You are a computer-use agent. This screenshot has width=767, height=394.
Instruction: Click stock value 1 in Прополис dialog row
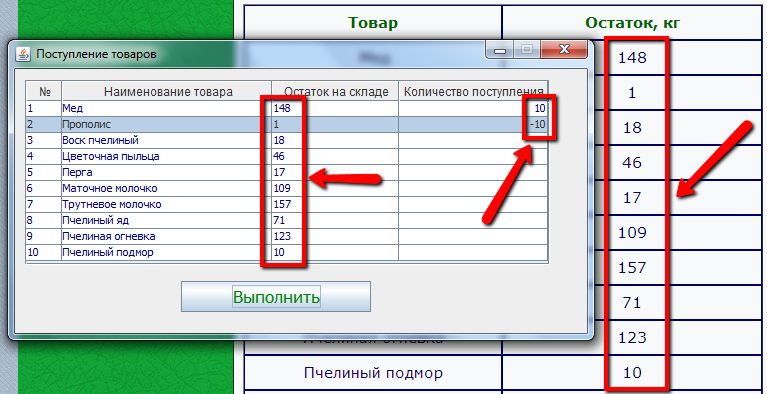(x=276, y=124)
